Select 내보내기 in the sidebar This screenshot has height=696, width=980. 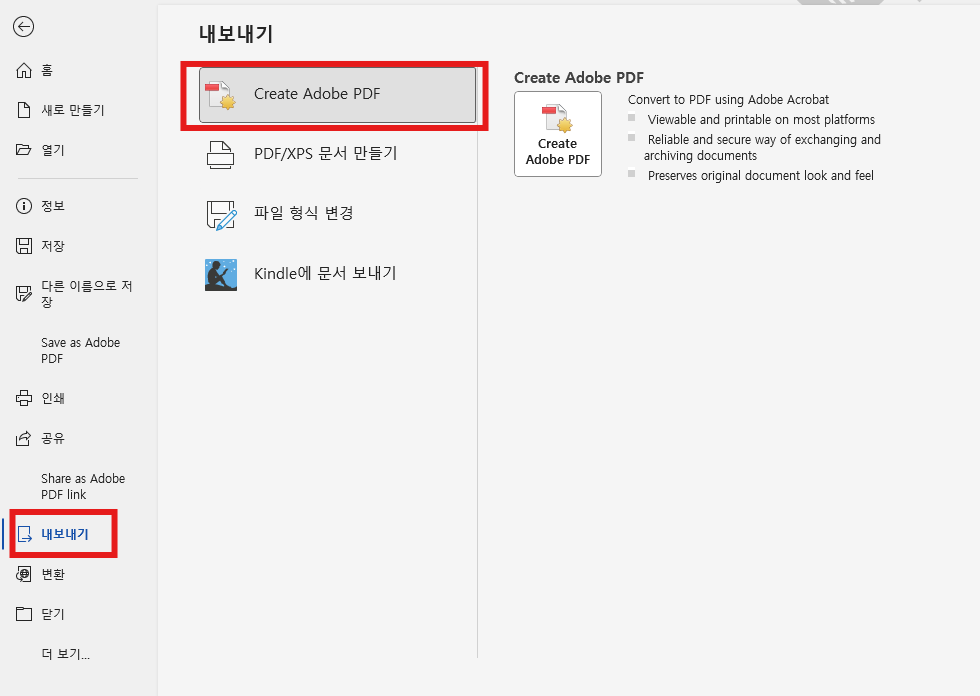(62, 534)
